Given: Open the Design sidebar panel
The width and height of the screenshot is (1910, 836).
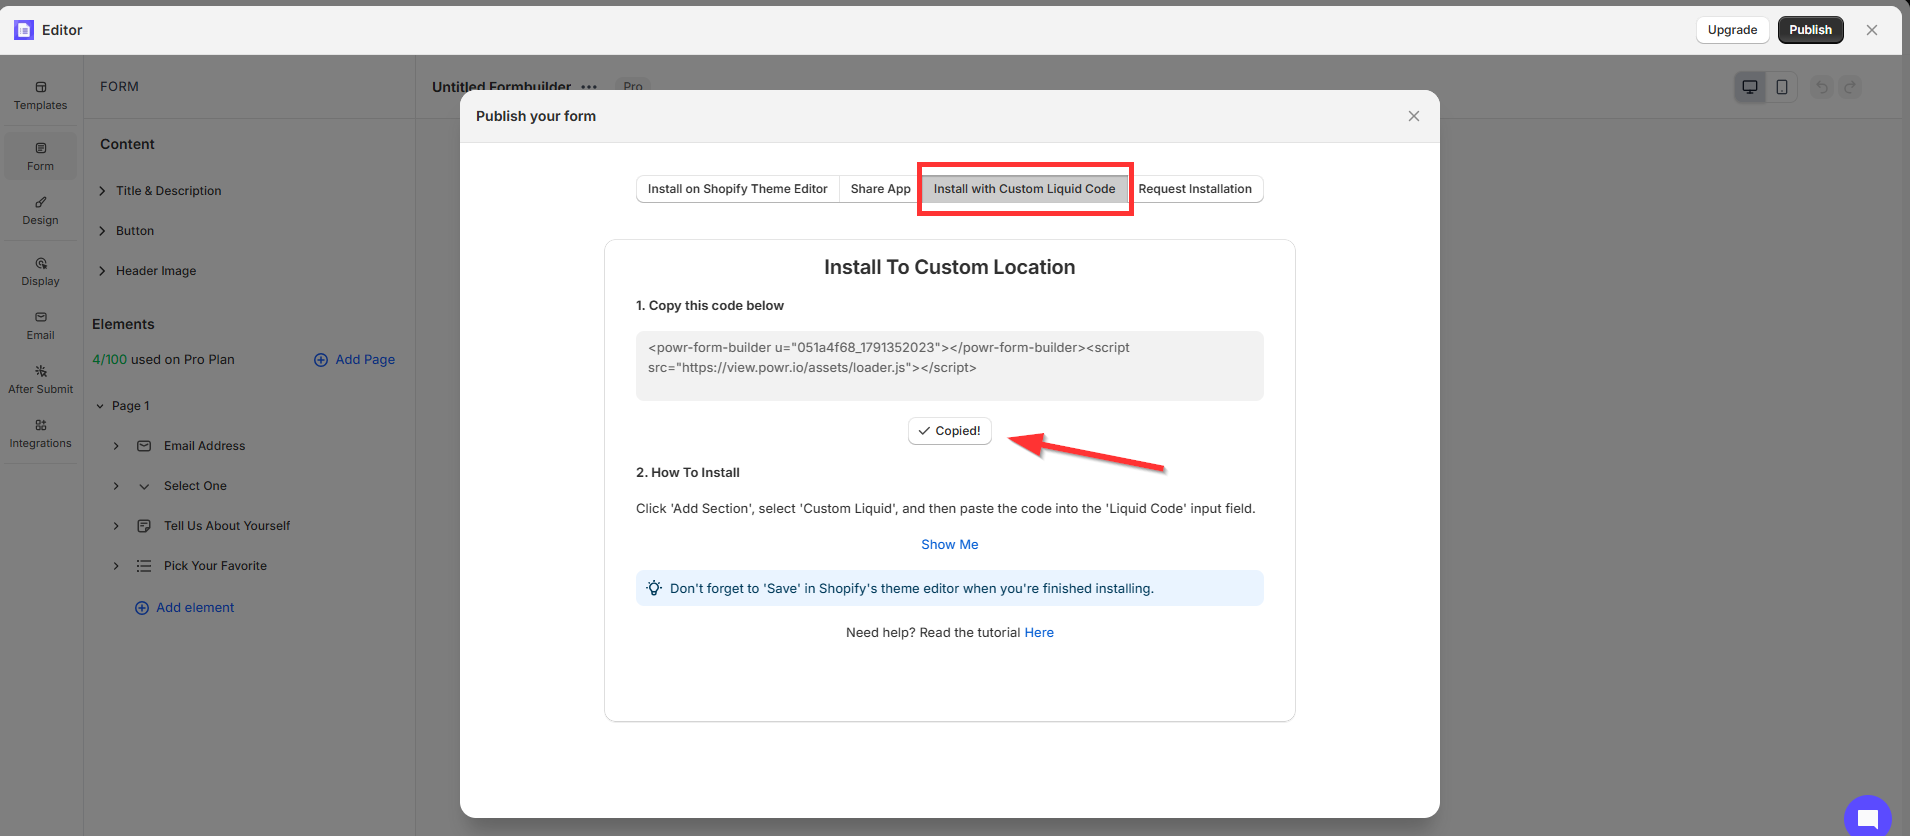Looking at the screenshot, I should (40, 211).
